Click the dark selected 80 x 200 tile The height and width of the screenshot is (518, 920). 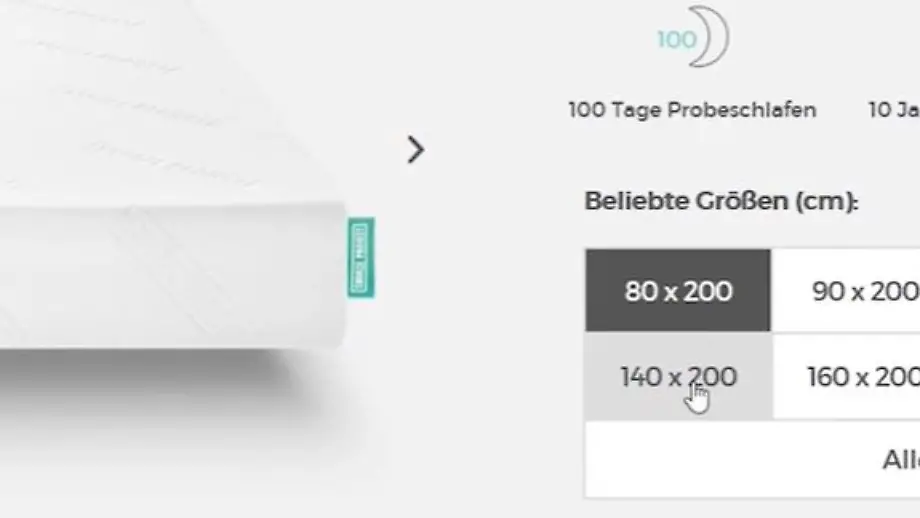678,290
